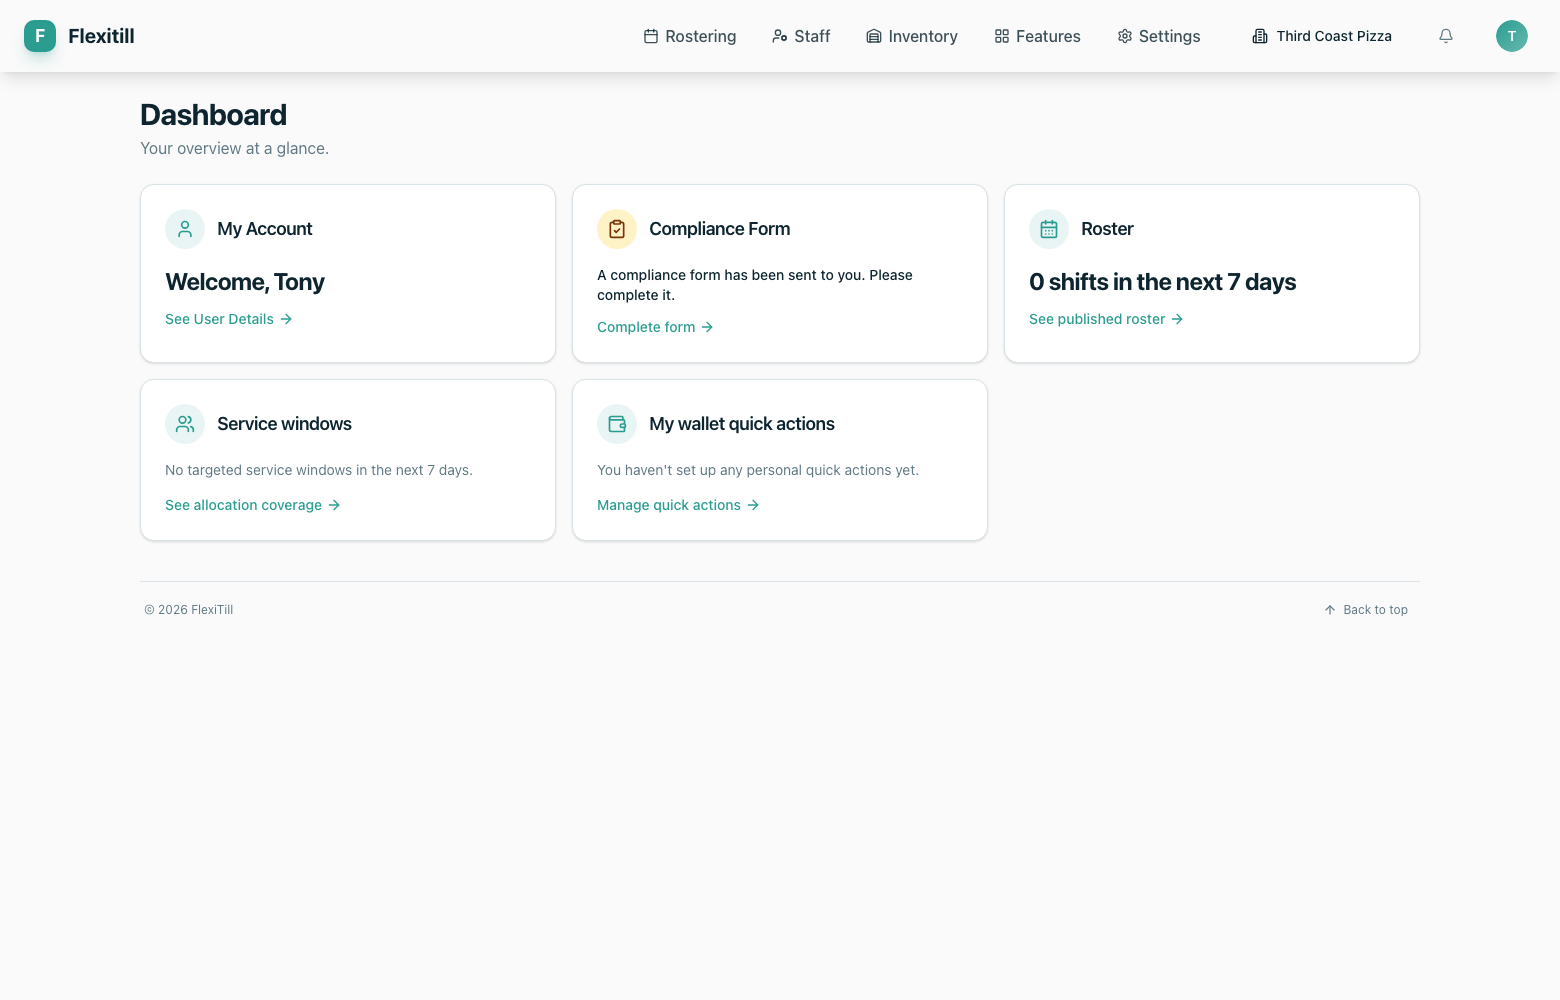This screenshot has width=1560, height=1000.
Task: Click the Staff person-gear icon in navbar
Action: tap(780, 36)
